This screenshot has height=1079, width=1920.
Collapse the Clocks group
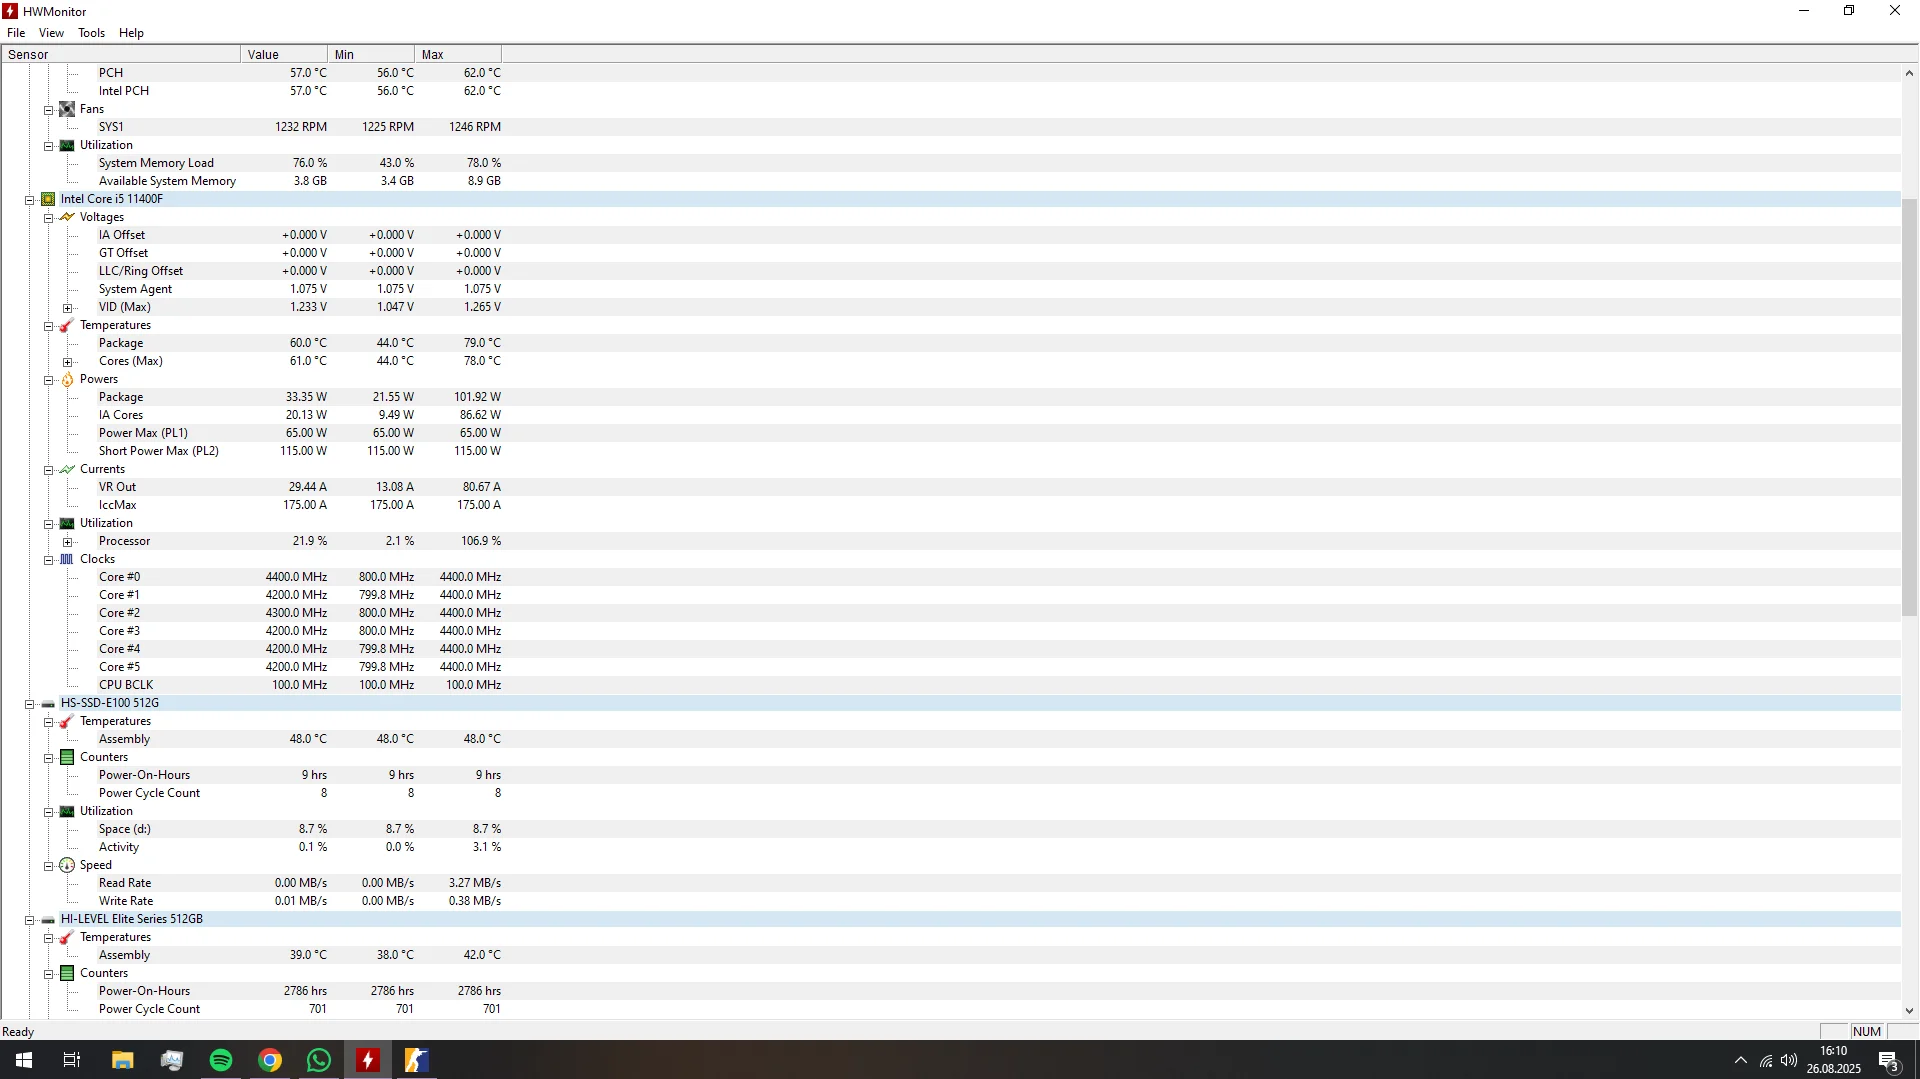point(48,560)
